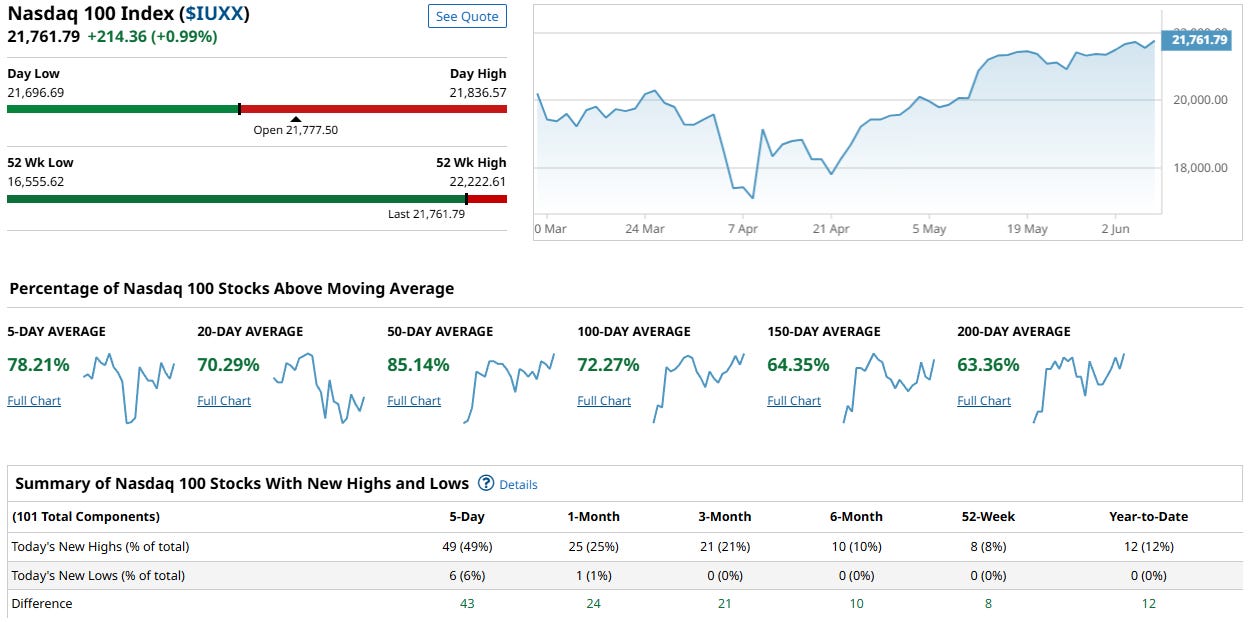This screenshot has width=1253, height=622.
Task: Click the +214.36 (+0.99%) change value
Action: click(152, 37)
